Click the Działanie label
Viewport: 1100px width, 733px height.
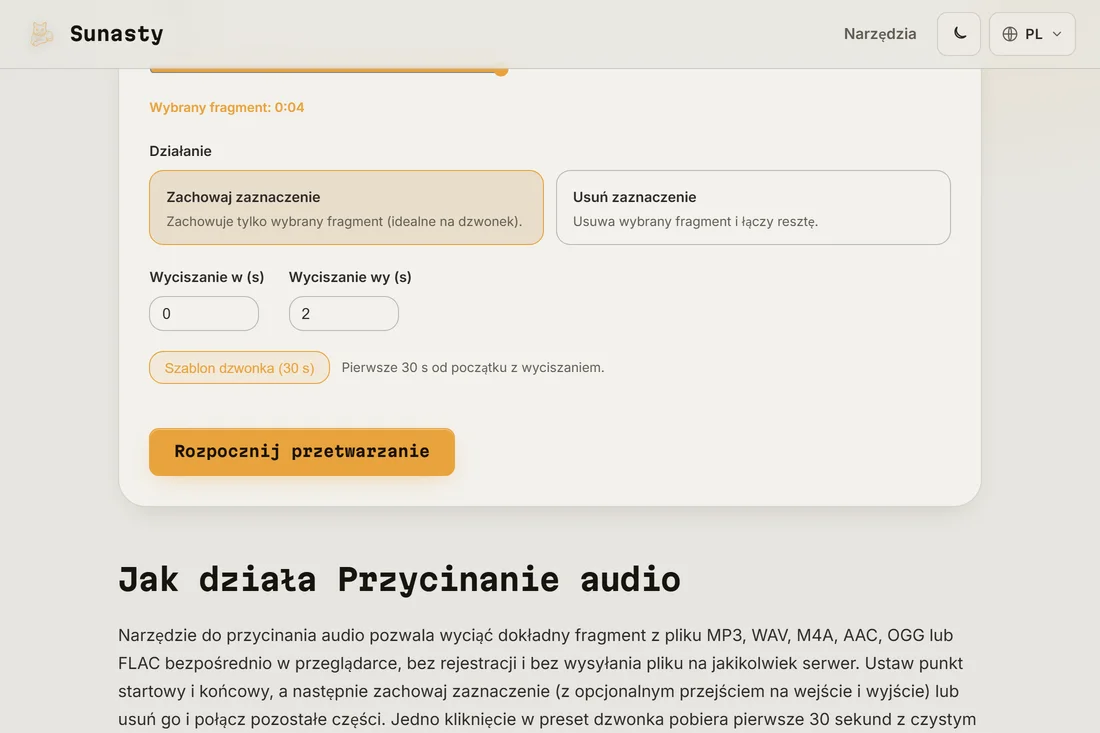point(180,151)
